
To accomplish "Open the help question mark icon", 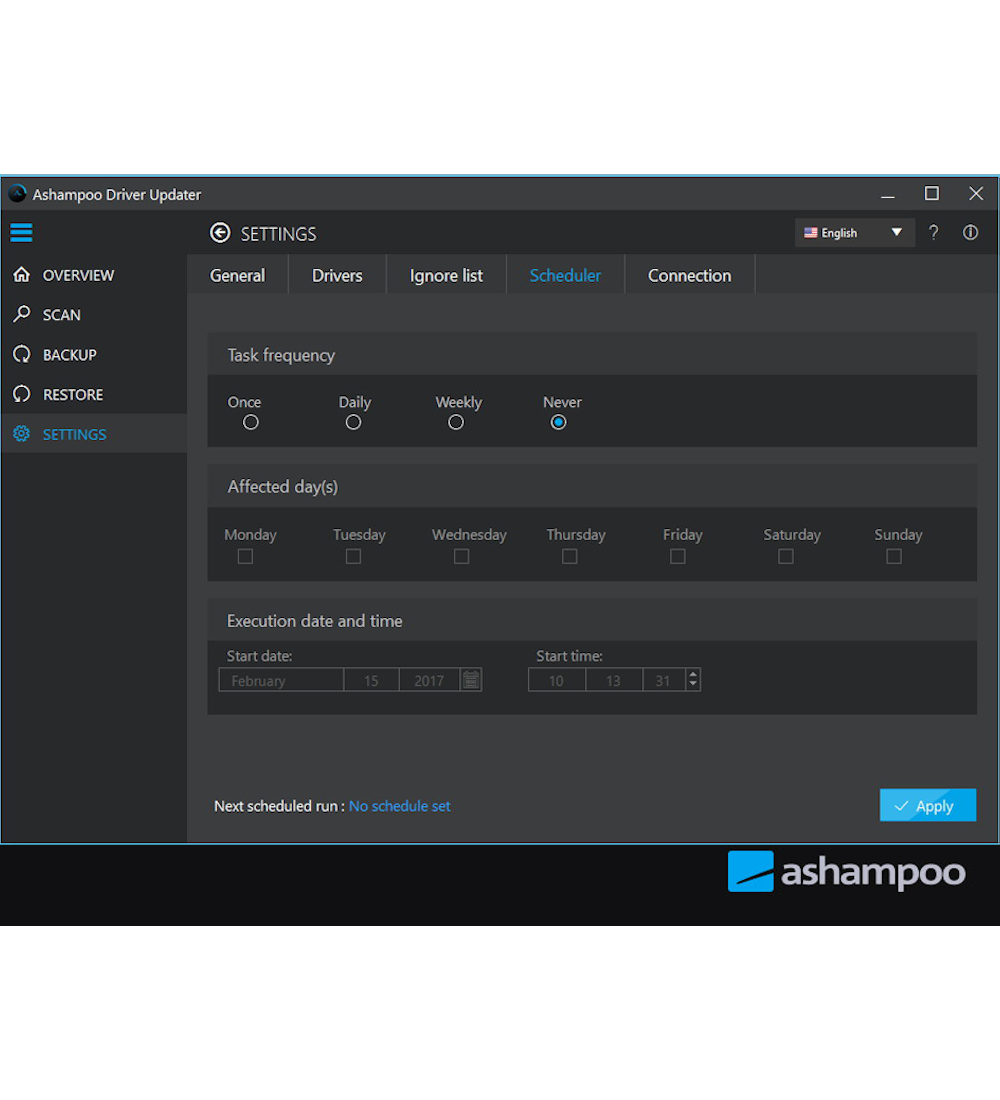I will [933, 233].
